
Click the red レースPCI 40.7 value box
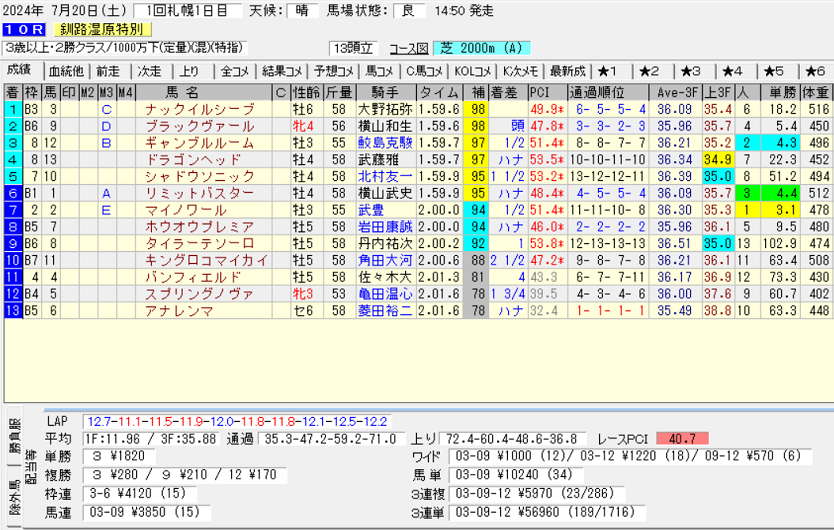coord(683,438)
